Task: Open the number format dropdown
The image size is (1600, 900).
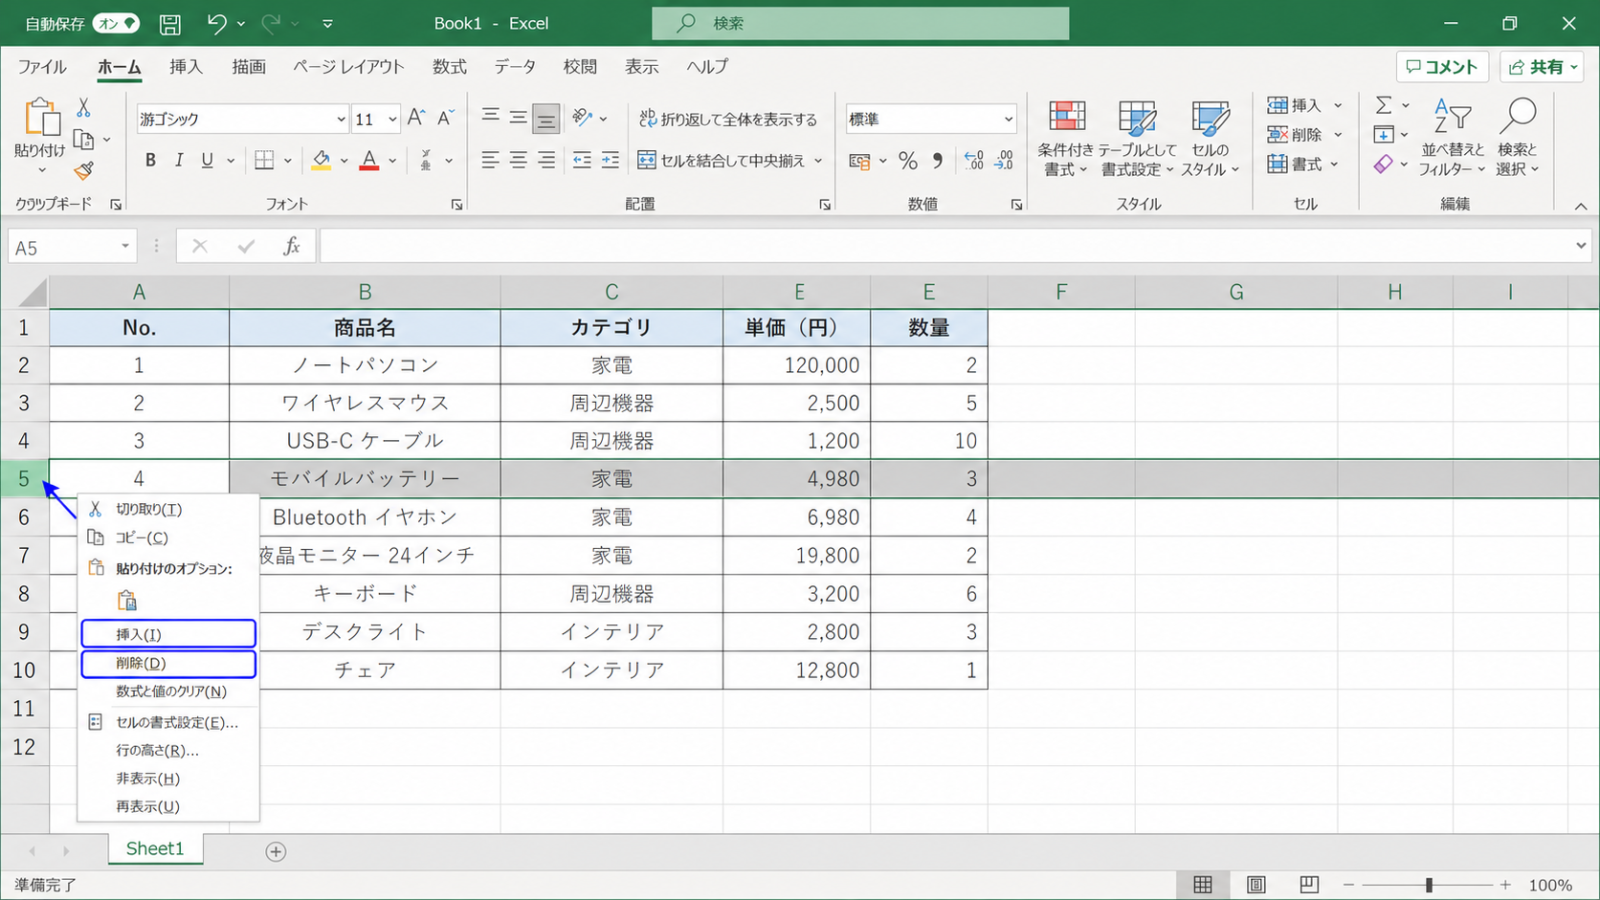Action: [x=1008, y=119]
